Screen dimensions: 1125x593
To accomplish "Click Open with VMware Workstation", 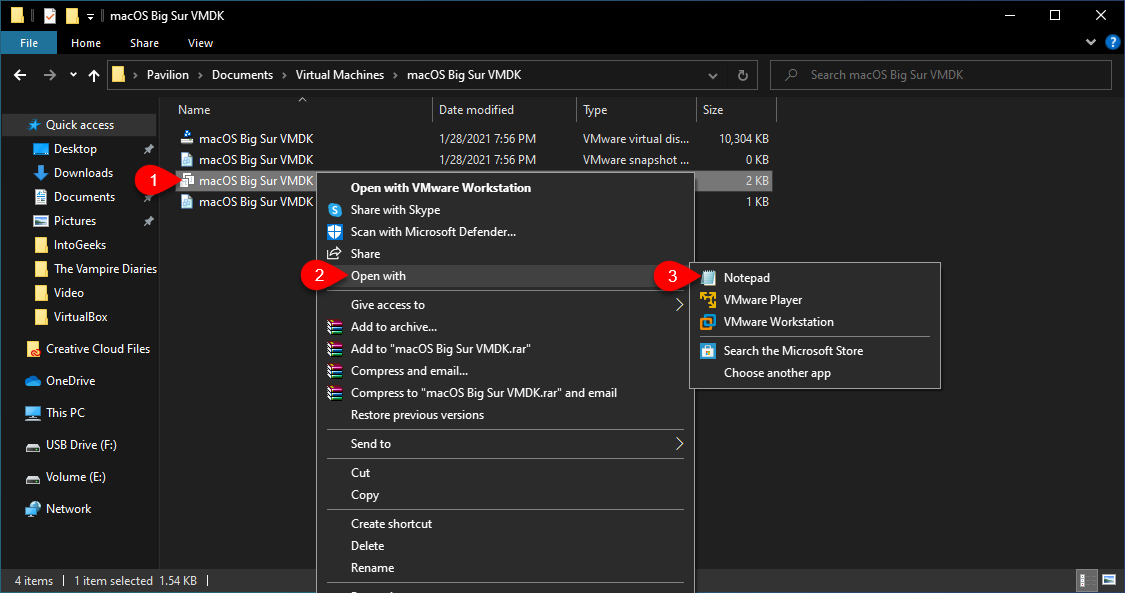I will point(505,188).
